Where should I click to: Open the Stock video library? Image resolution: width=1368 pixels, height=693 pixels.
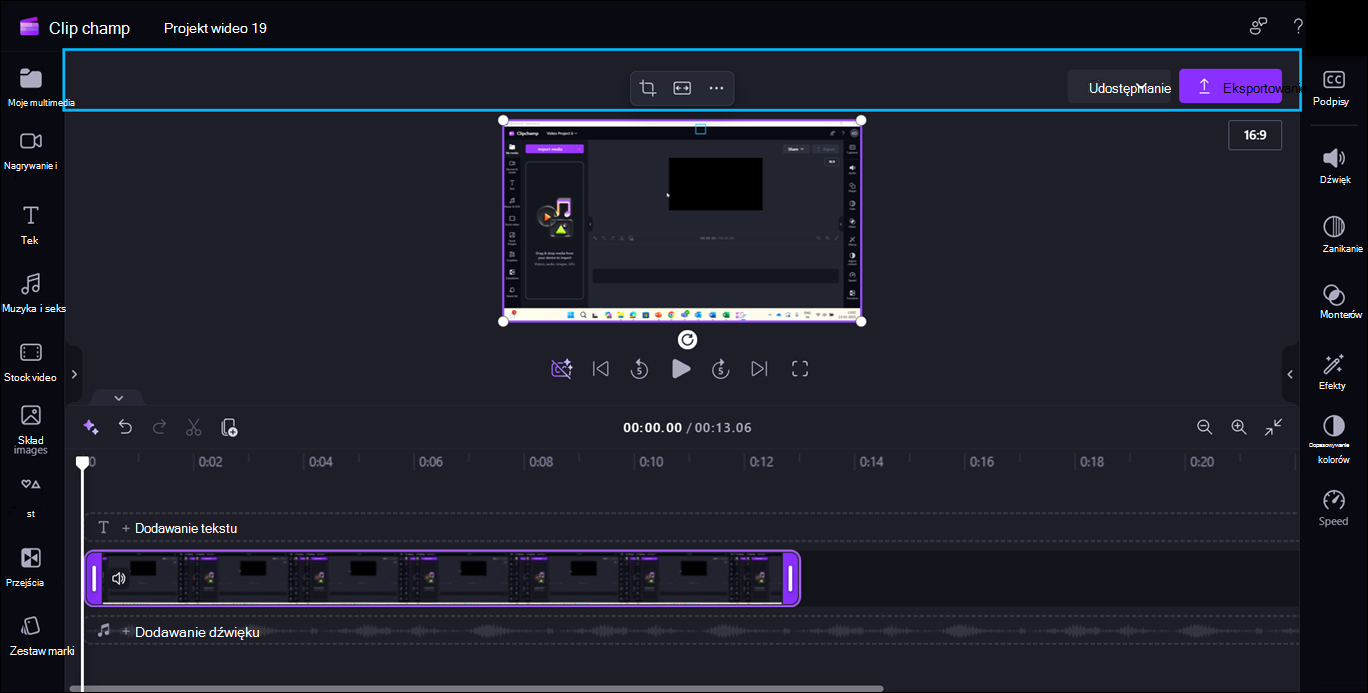pos(31,362)
